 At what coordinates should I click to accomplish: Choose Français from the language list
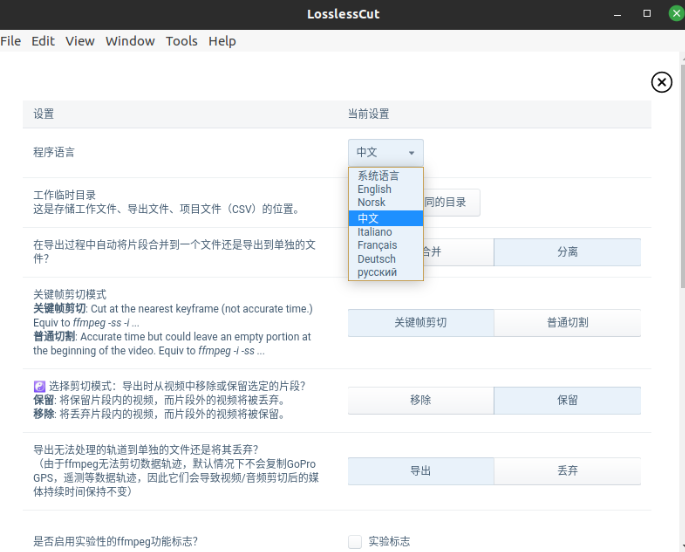point(386,245)
